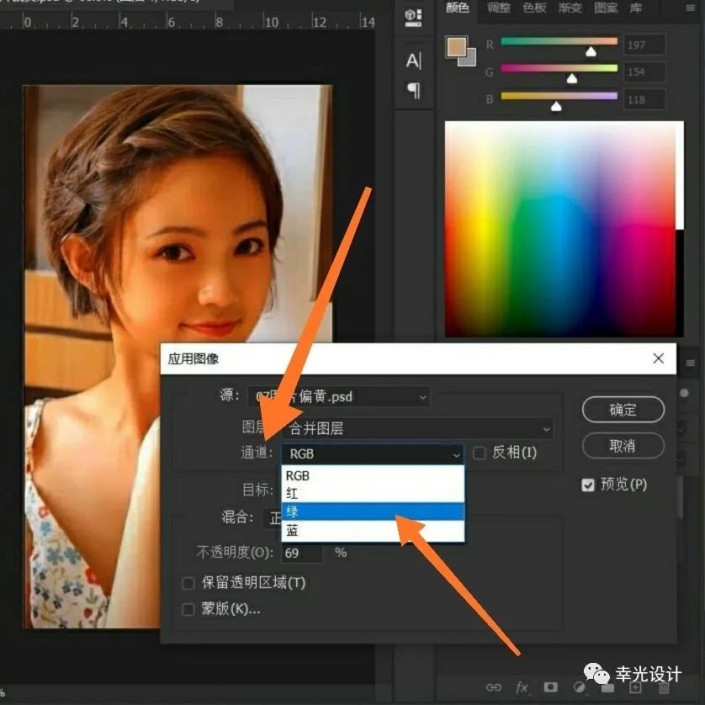Open the 3D panel icon in the collapsed dock
The width and height of the screenshot is (705, 705).
(413, 18)
